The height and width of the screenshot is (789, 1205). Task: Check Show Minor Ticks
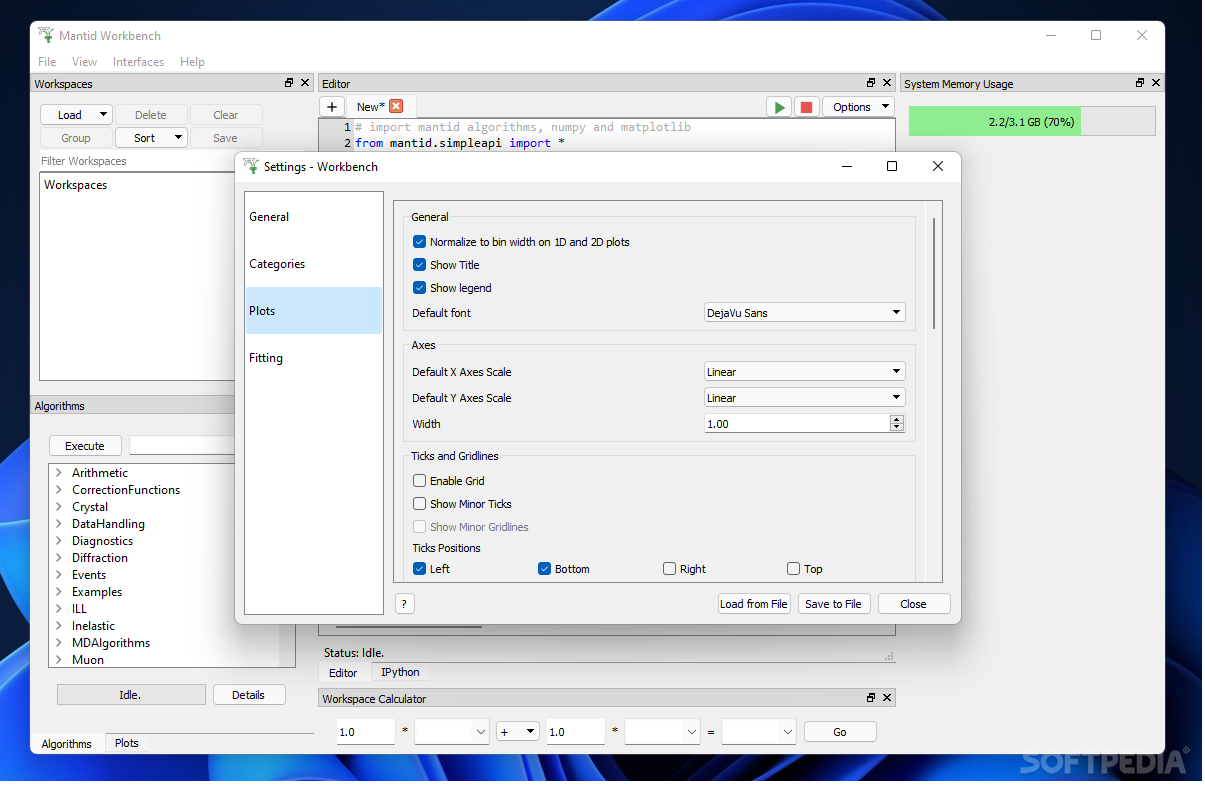click(x=419, y=504)
